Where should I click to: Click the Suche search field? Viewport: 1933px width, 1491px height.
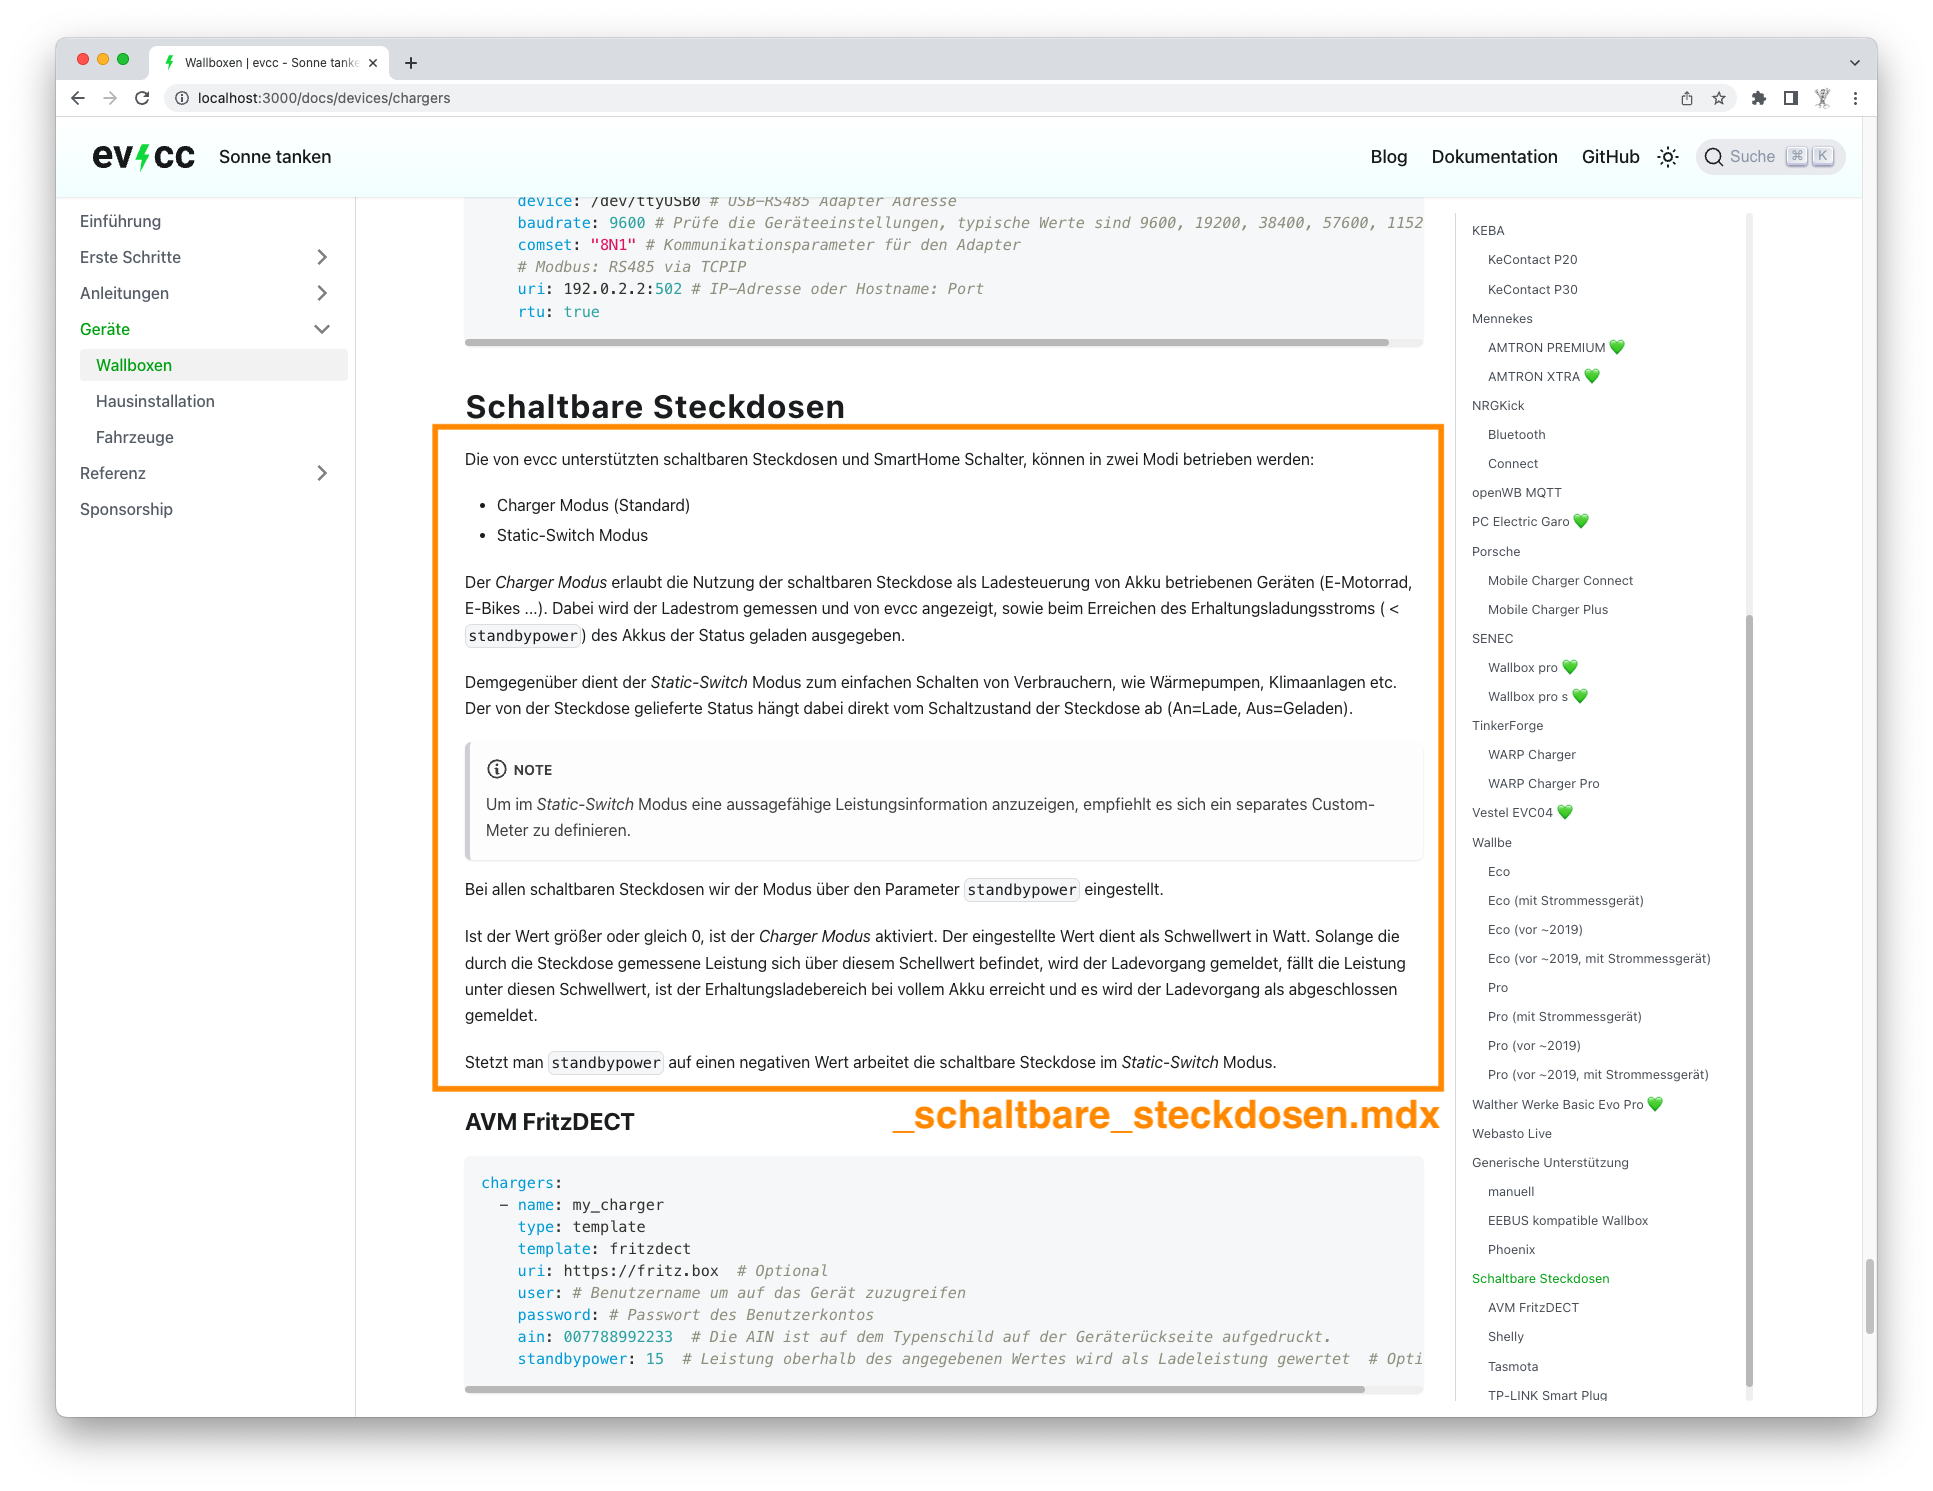(1770, 157)
